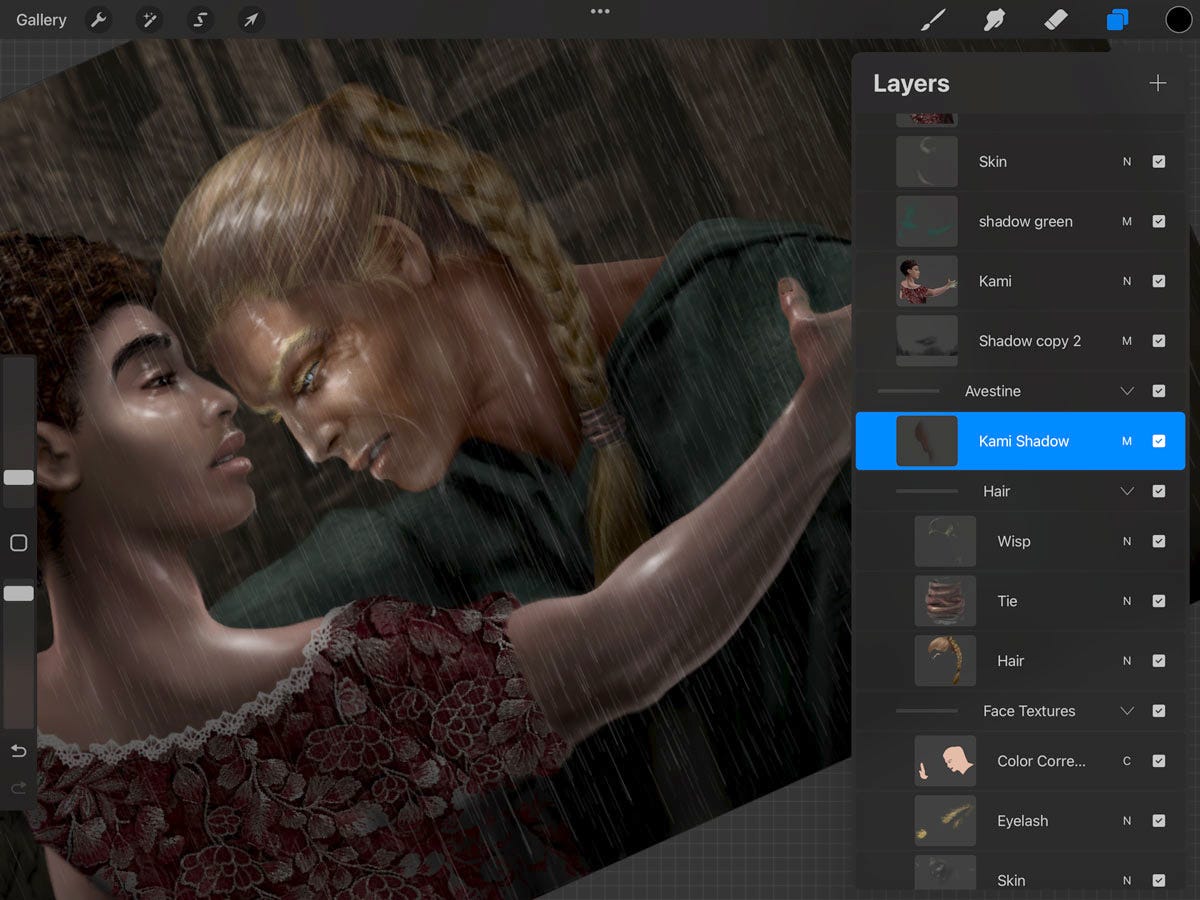Hide the shadow green layer
This screenshot has width=1200, height=900.
[1159, 221]
